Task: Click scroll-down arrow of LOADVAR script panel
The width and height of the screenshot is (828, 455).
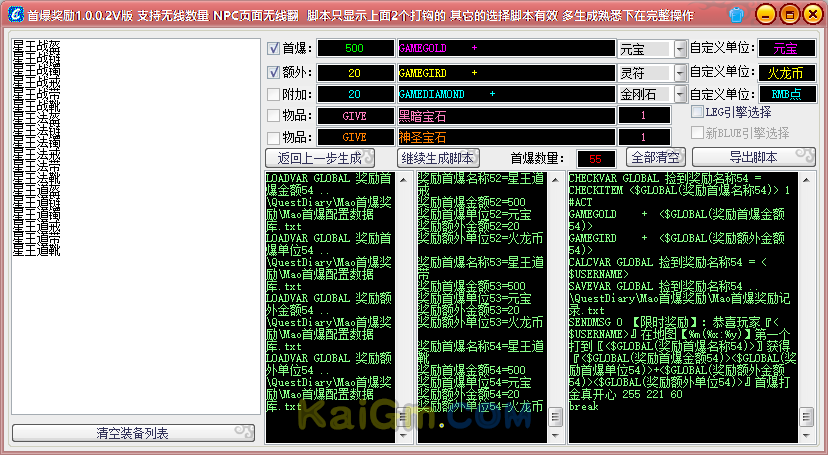Action: click(403, 436)
